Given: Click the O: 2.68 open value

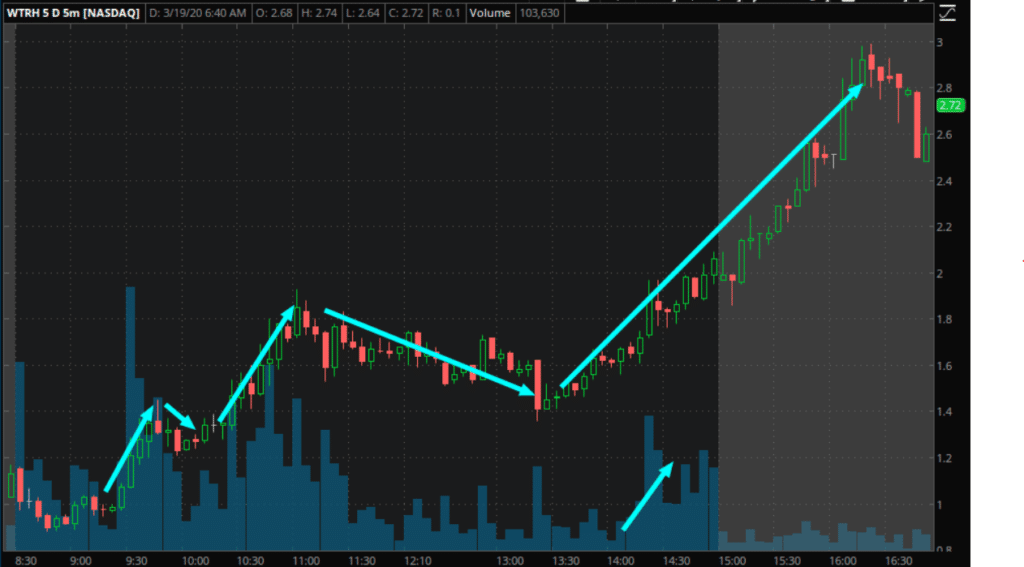Looking at the screenshot, I should pos(274,13).
